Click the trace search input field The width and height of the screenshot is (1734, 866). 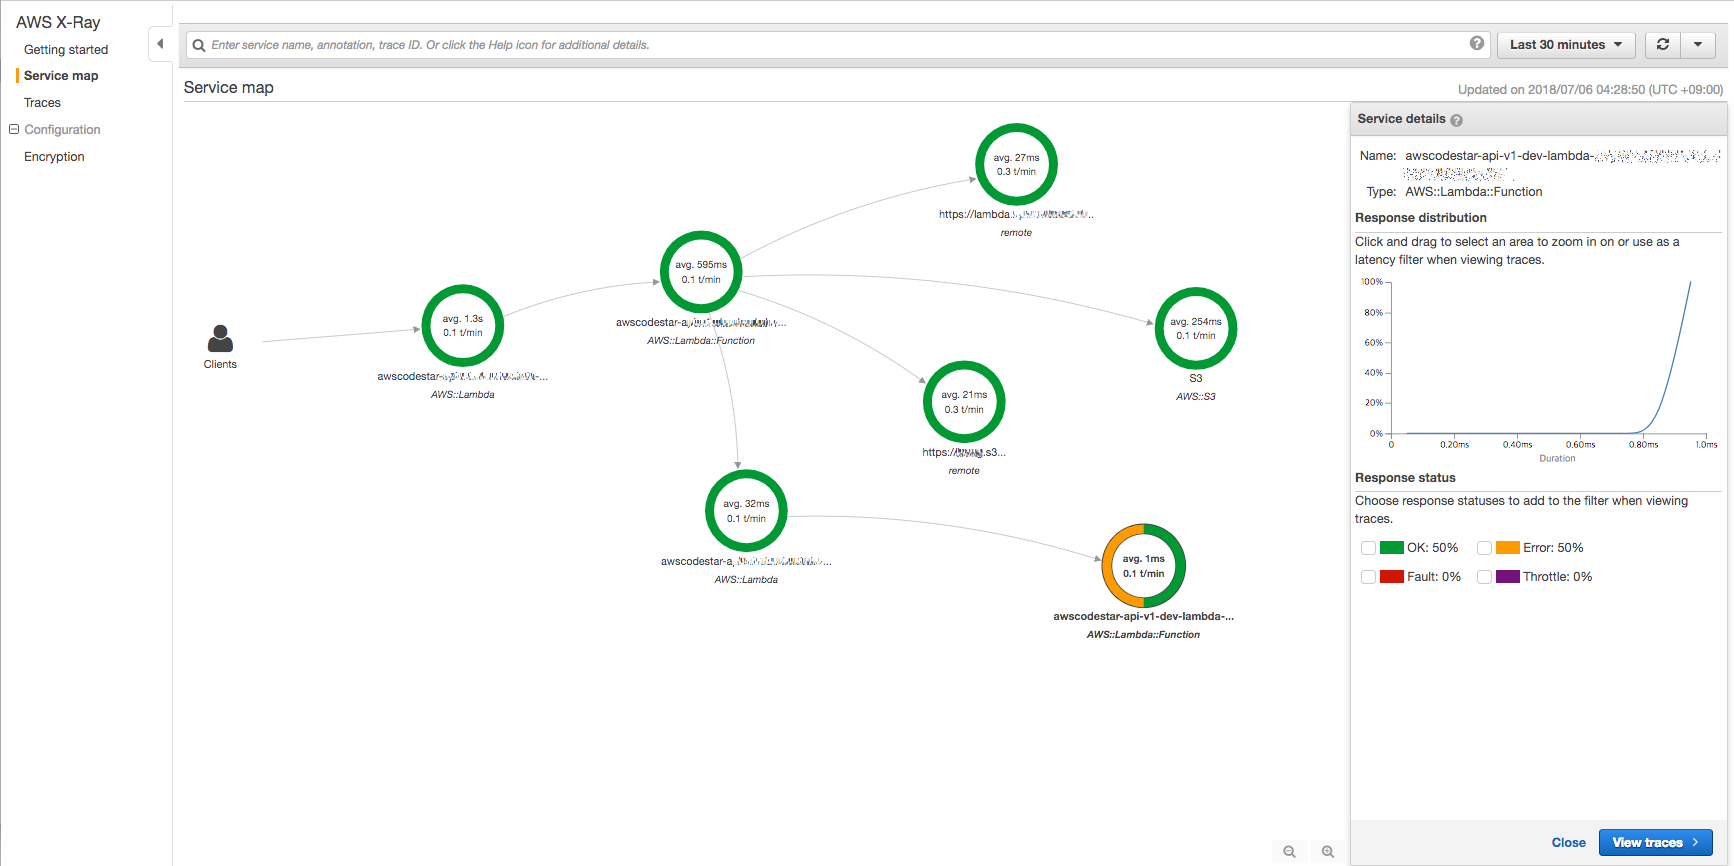click(x=830, y=45)
